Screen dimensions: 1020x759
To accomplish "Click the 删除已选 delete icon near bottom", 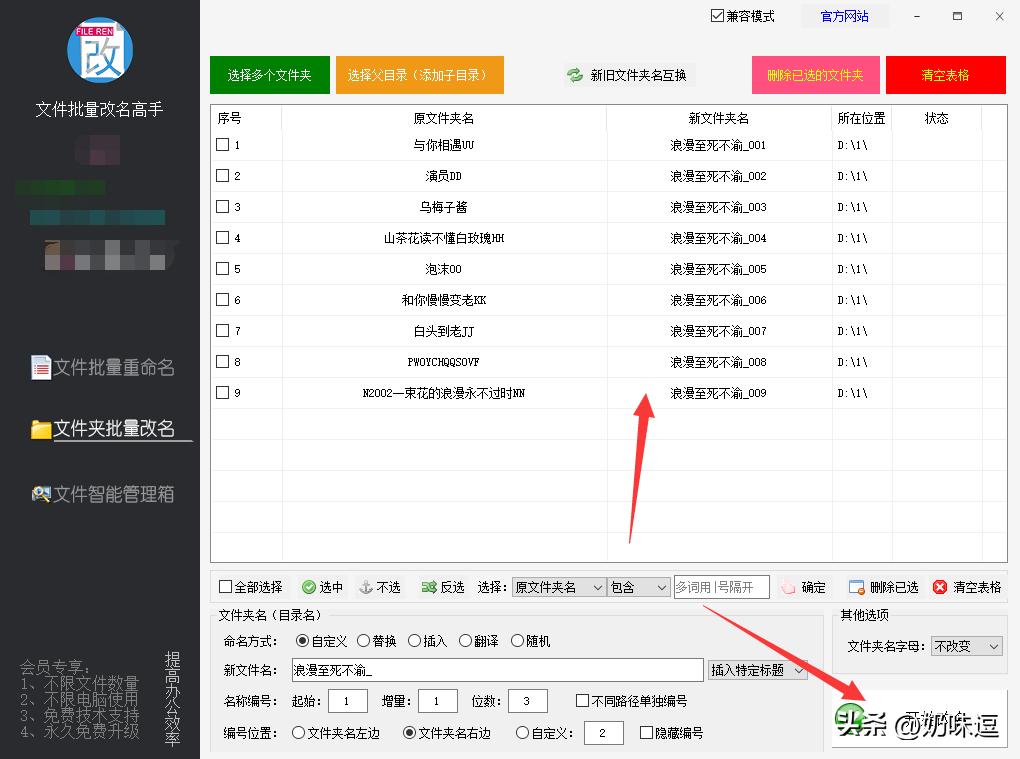I will (x=855, y=587).
